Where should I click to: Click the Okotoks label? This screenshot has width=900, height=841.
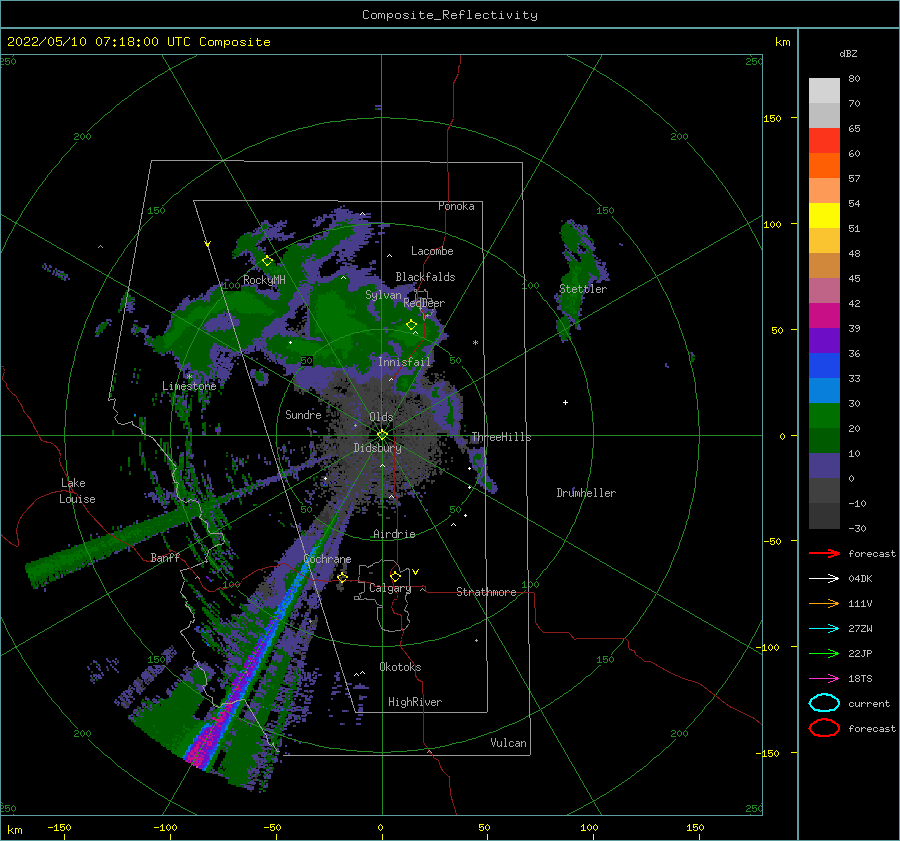pos(400,667)
